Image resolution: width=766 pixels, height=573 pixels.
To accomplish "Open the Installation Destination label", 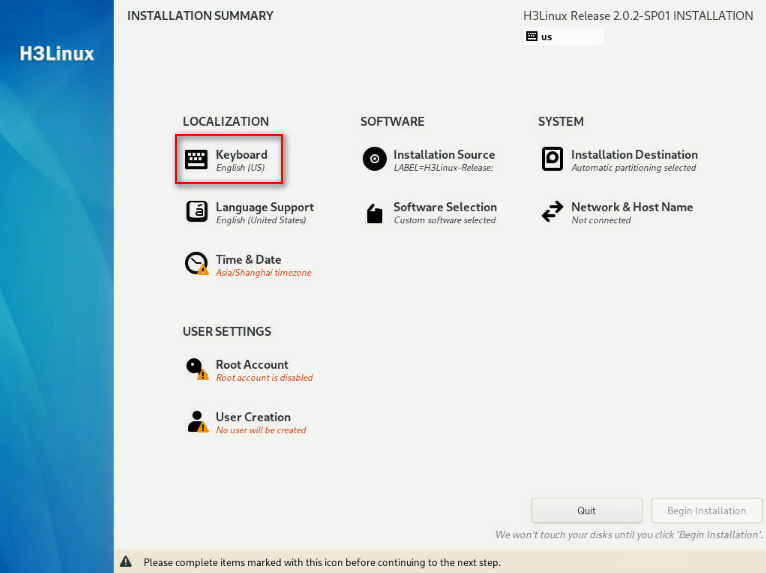I will point(635,155).
